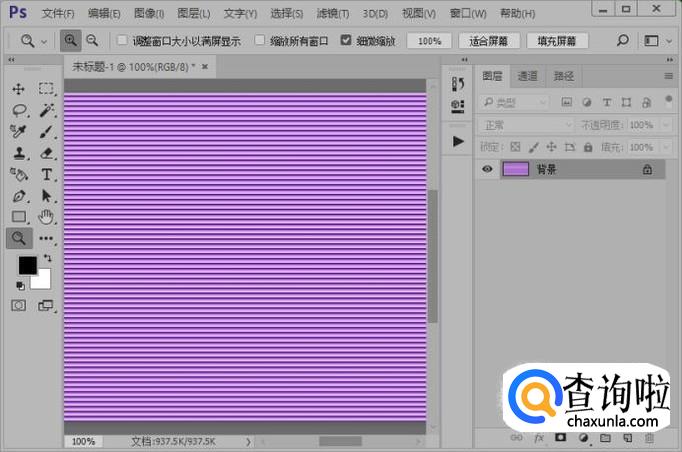The height and width of the screenshot is (452, 682).
Task: Select the Eraser tool
Action: coord(46,153)
